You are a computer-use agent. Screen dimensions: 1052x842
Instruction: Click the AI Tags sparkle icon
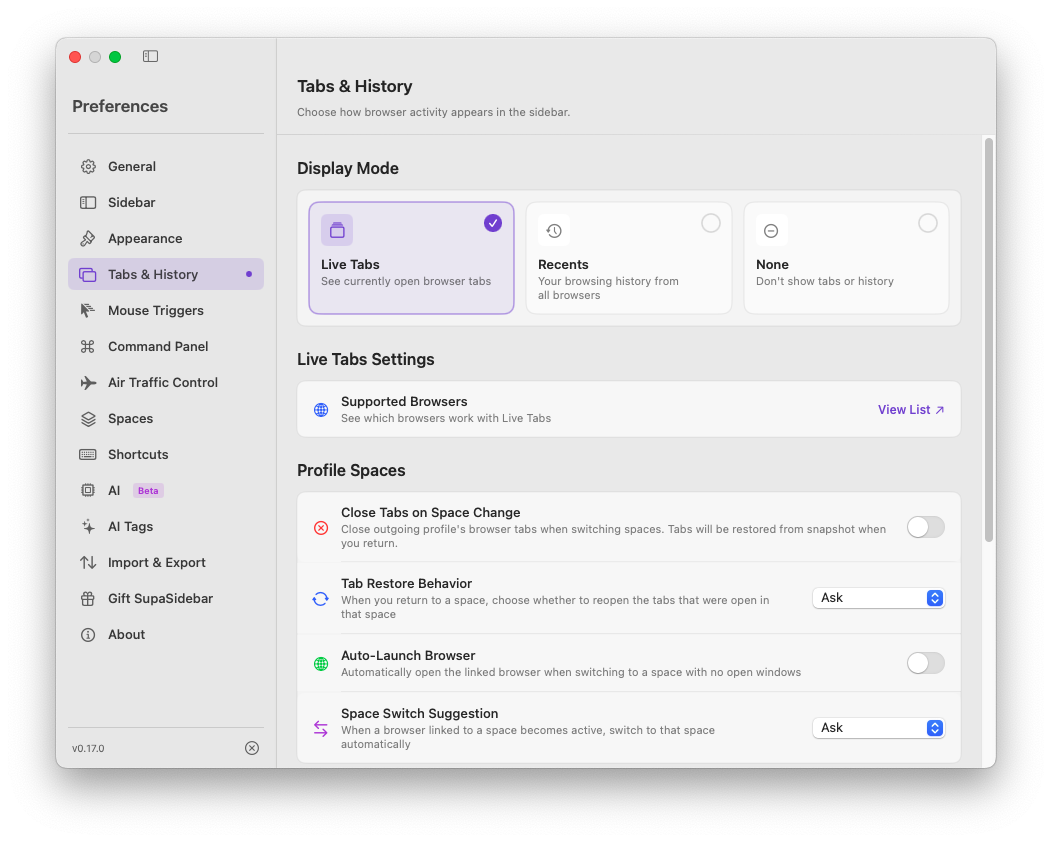coord(88,527)
